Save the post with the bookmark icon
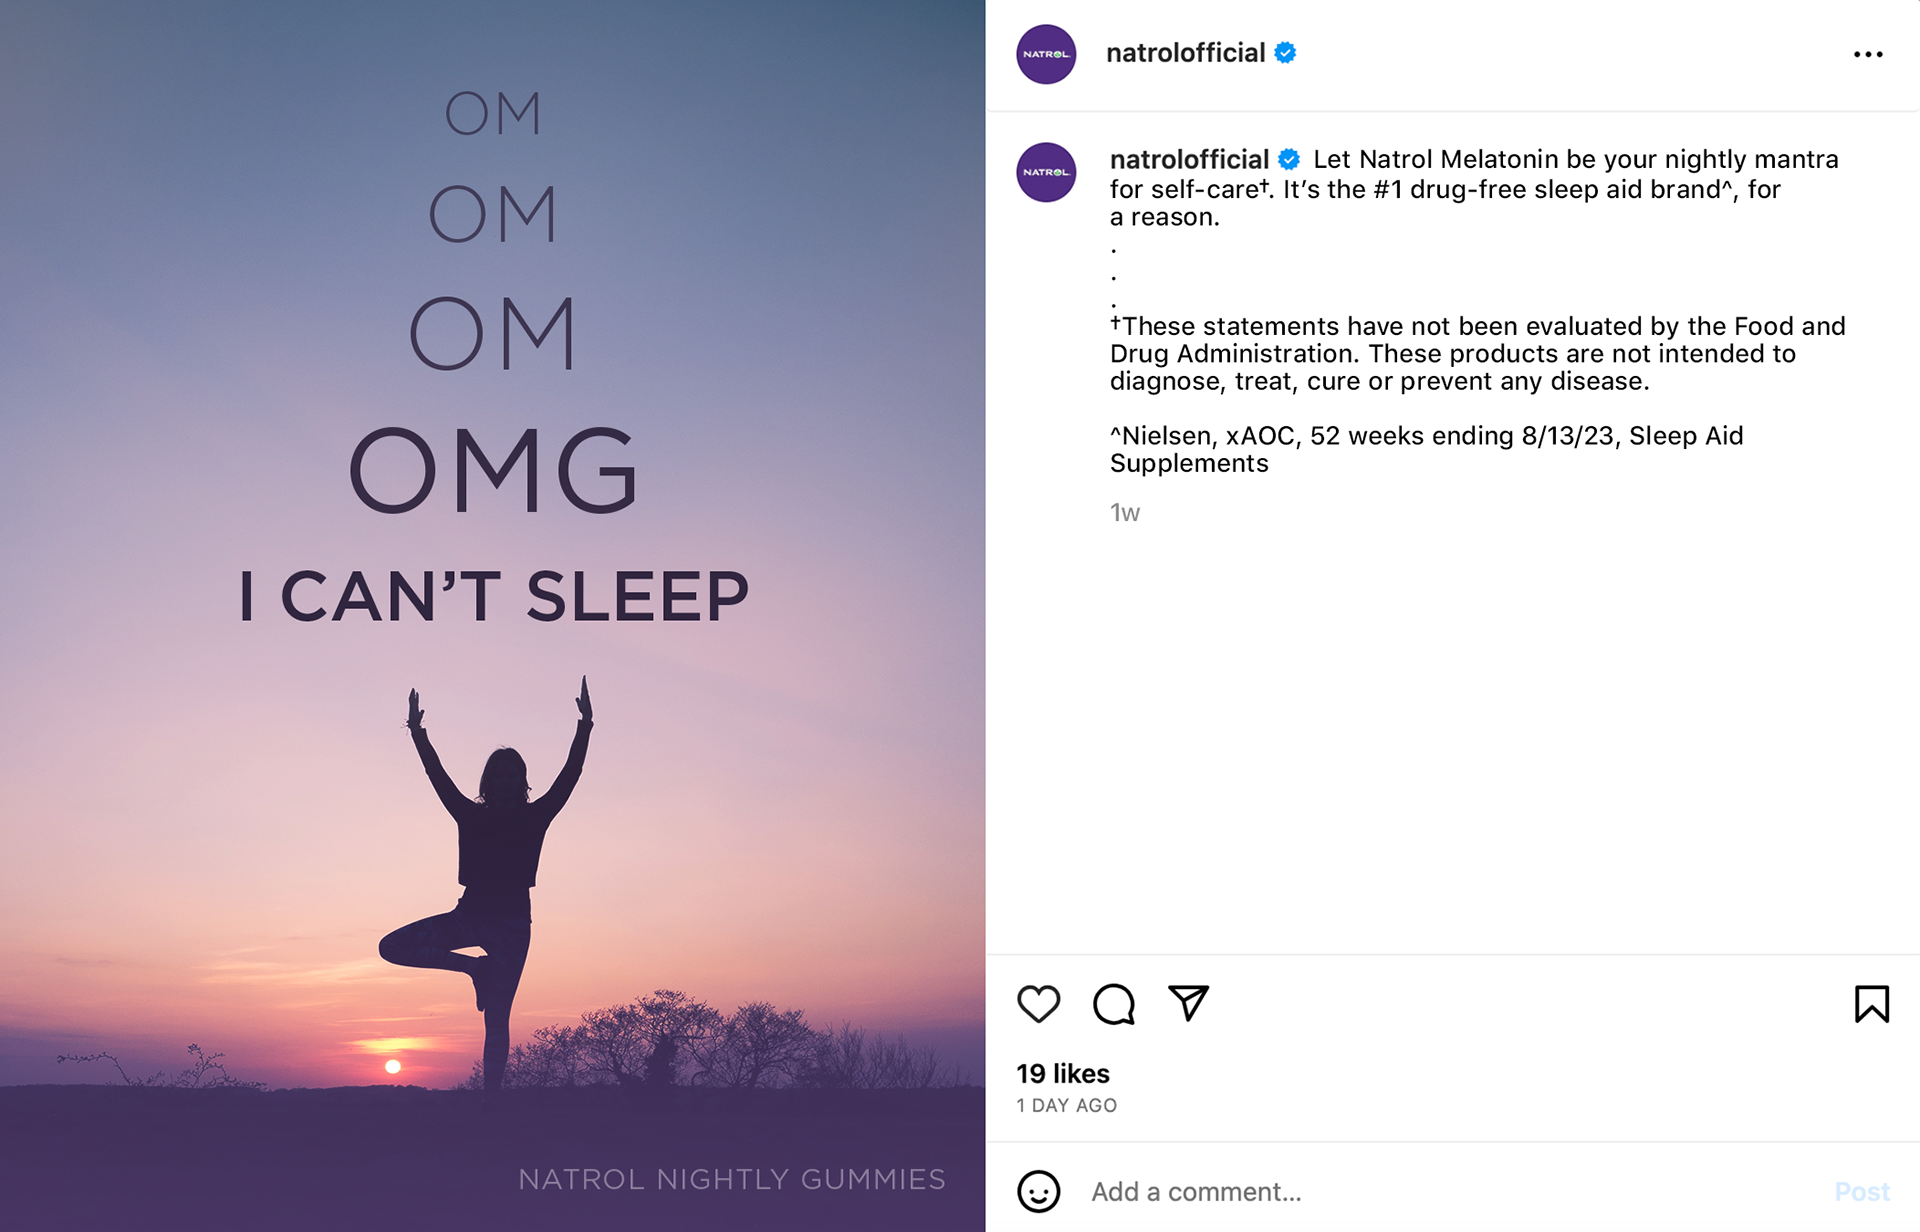This screenshot has width=1920, height=1232. click(x=1871, y=1004)
